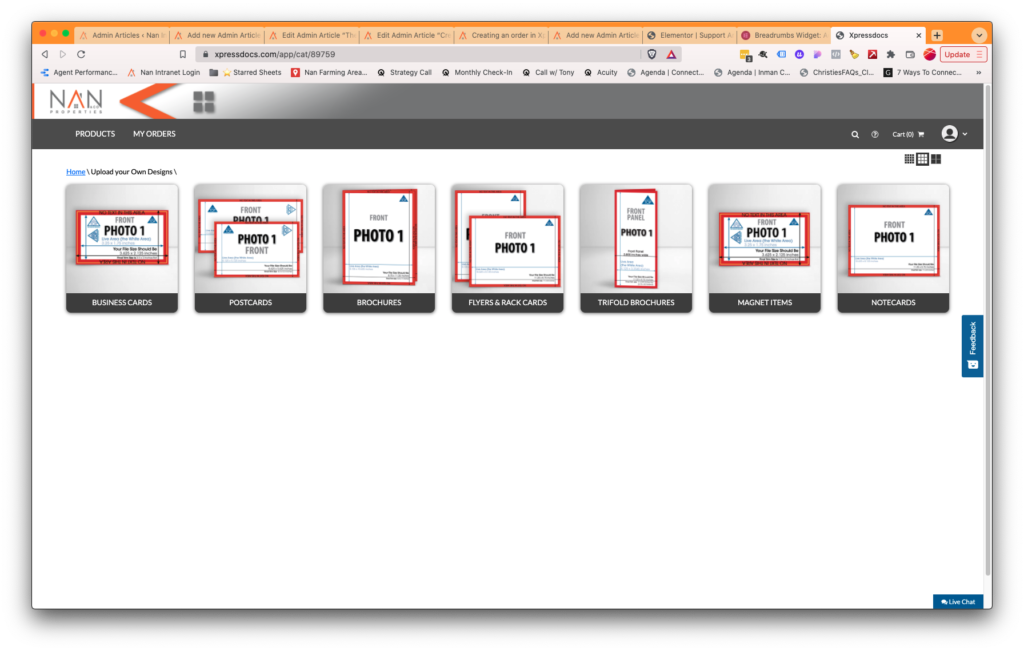Click the four-square grid icon in header
The height and width of the screenshot is (651, 1024).
click(204, 102)
